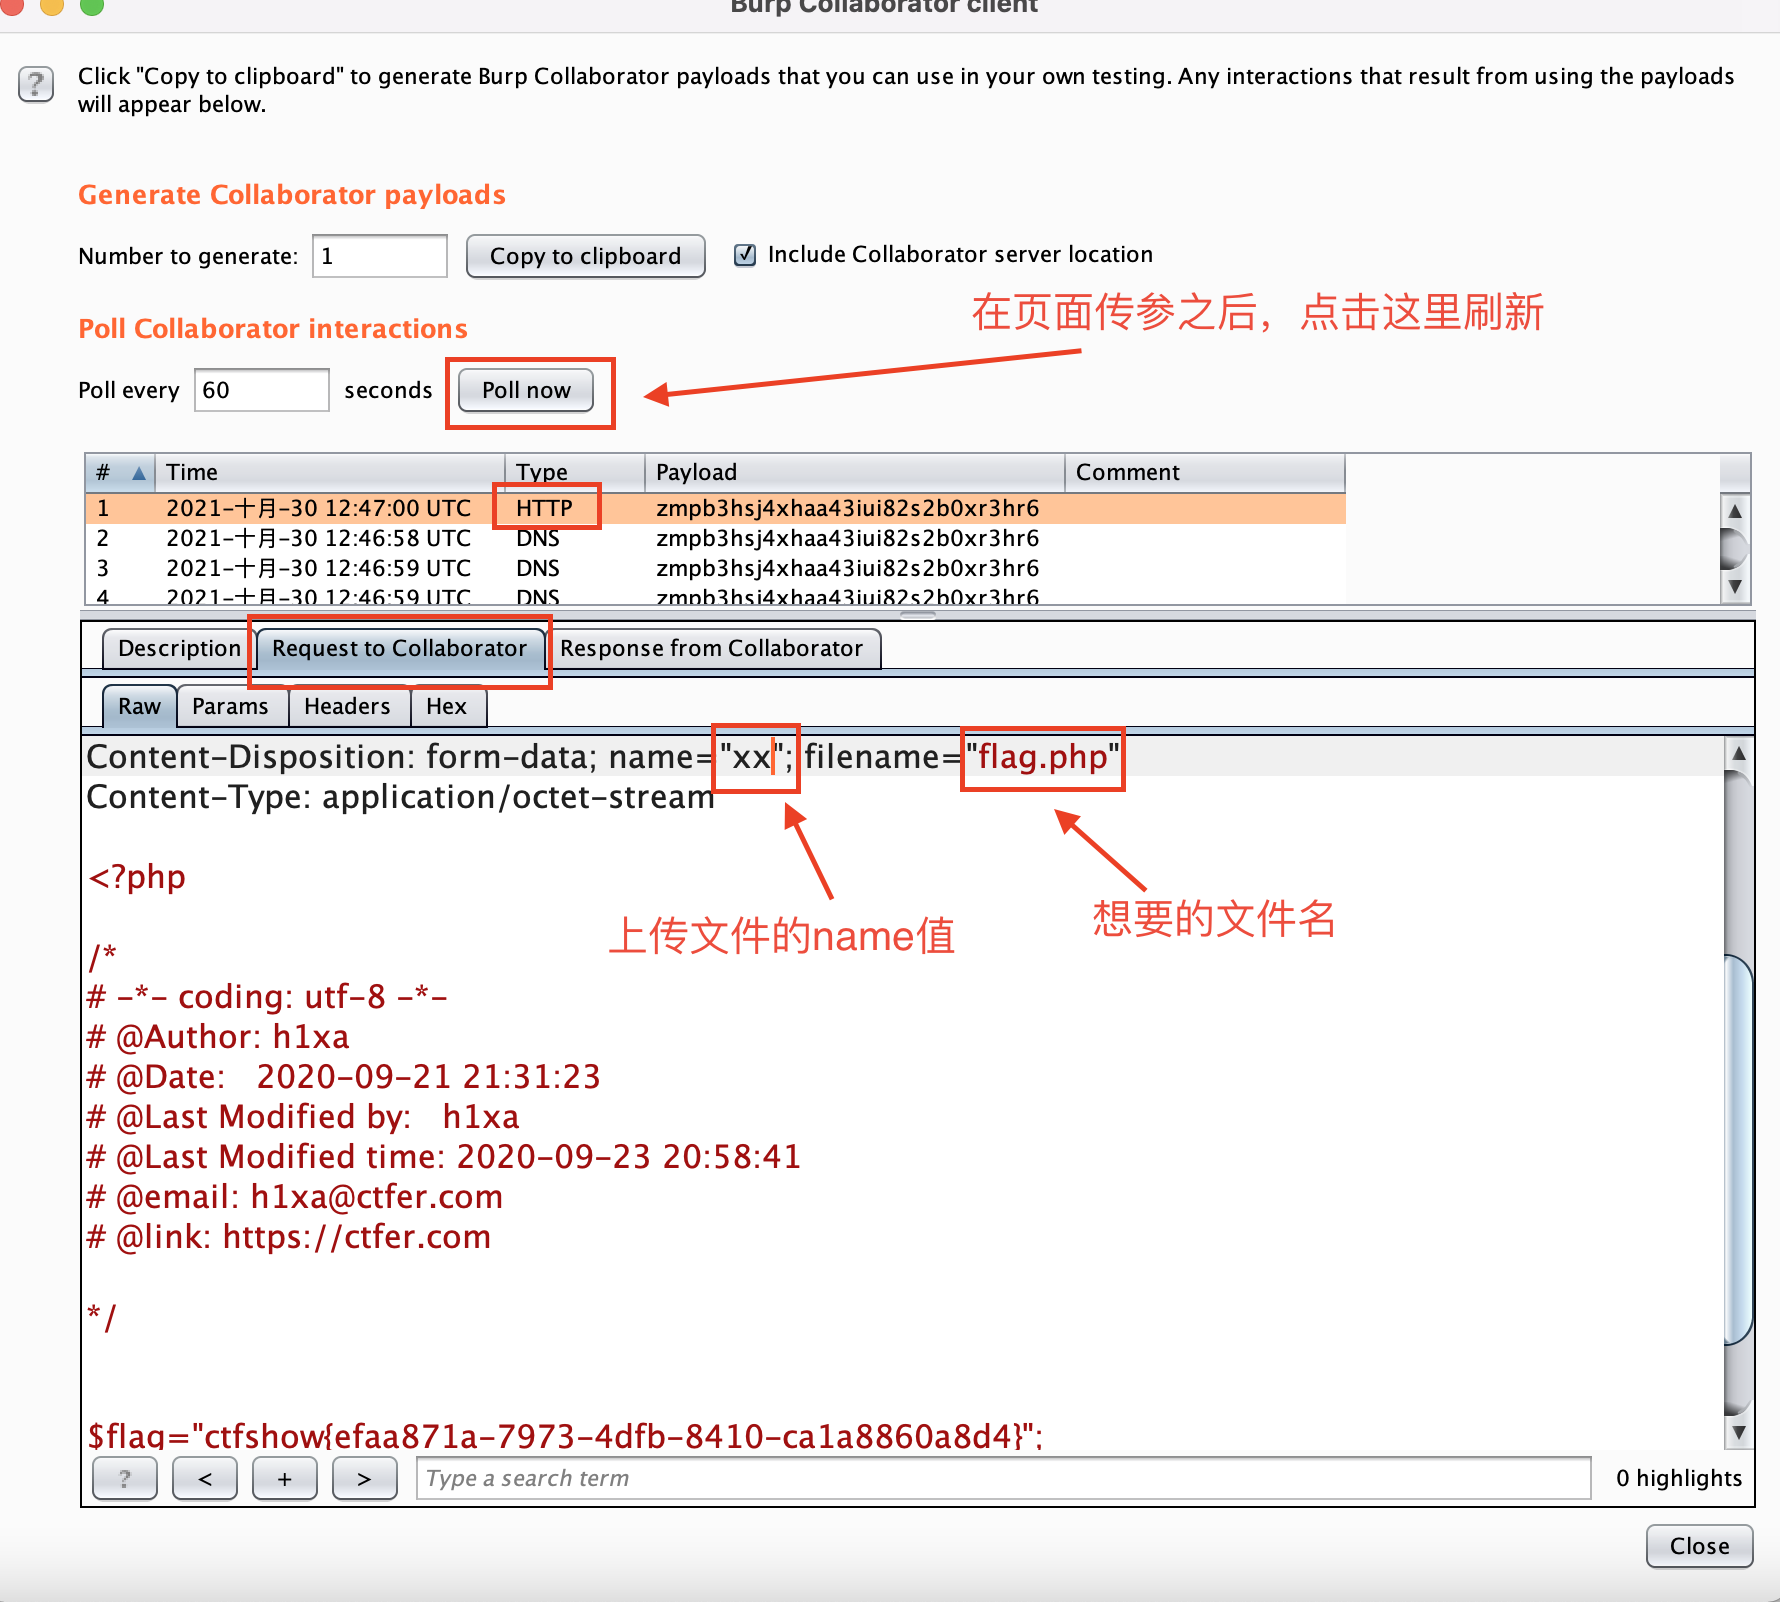Viewport: 1780px width, 1602px height.
Task: Click the "+" add search term icon
Action: (284, 1478)
